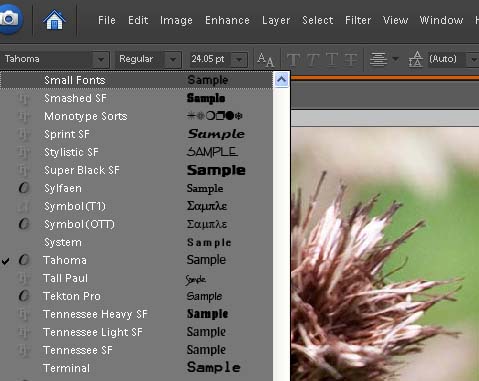This screenshot has height=381, width=479.
Task: Click the 24.05 pt font size field
Action: [210, 59]
